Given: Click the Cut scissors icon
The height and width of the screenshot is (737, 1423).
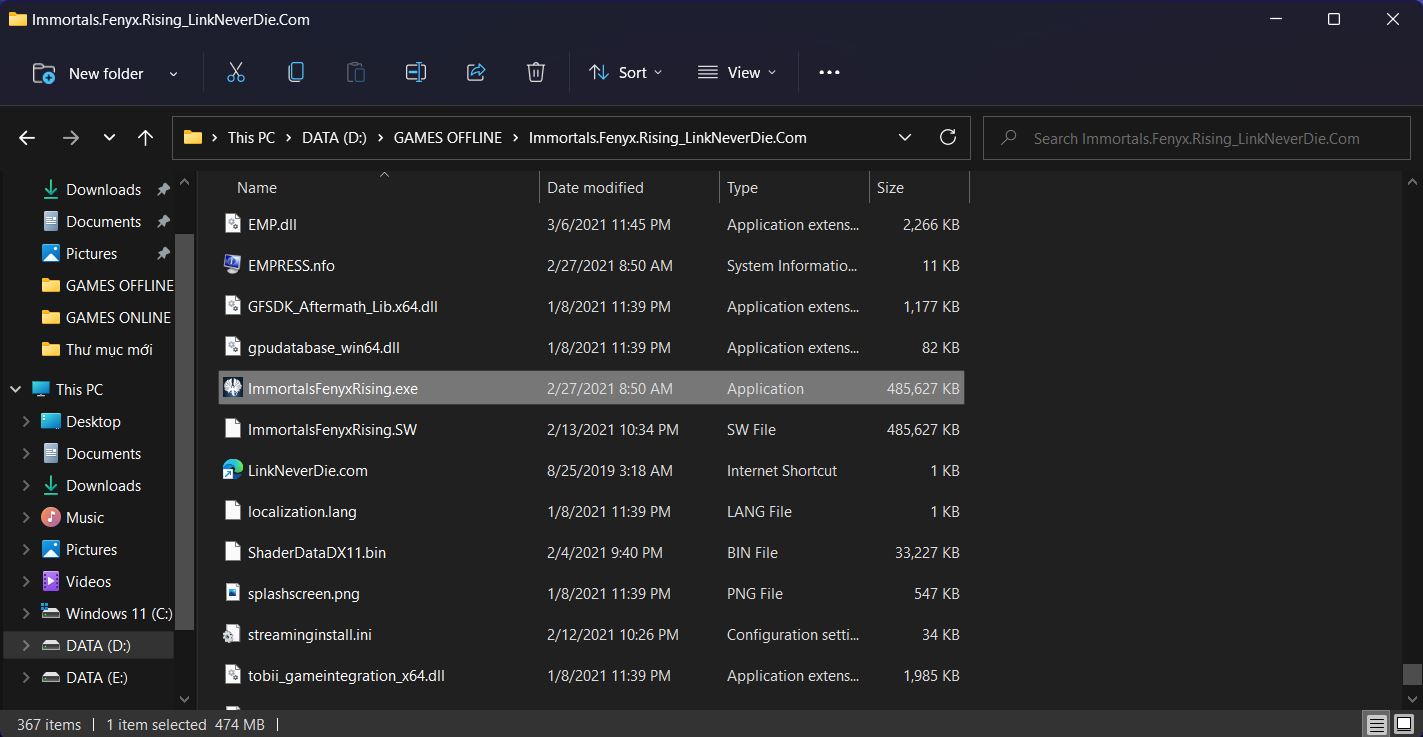Looking at the screenshot, I should [x=236, y=72].
